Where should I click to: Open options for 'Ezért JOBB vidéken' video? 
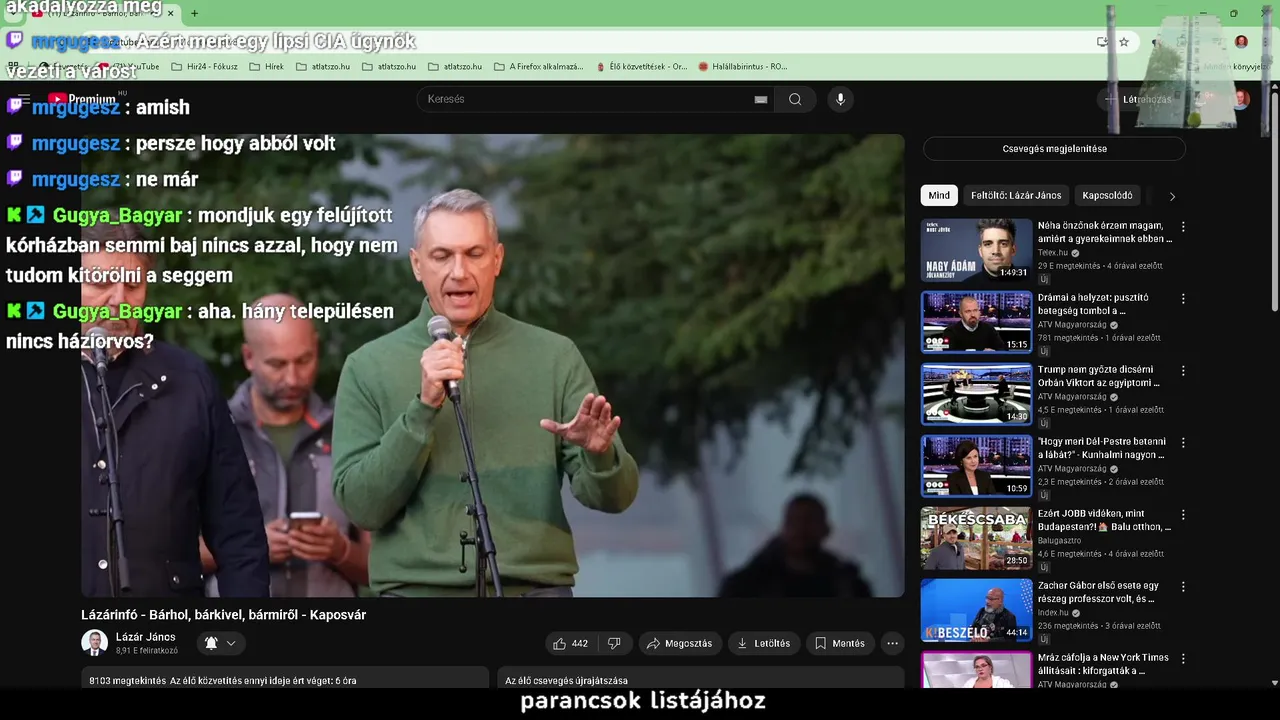(x=1183, y=515)
